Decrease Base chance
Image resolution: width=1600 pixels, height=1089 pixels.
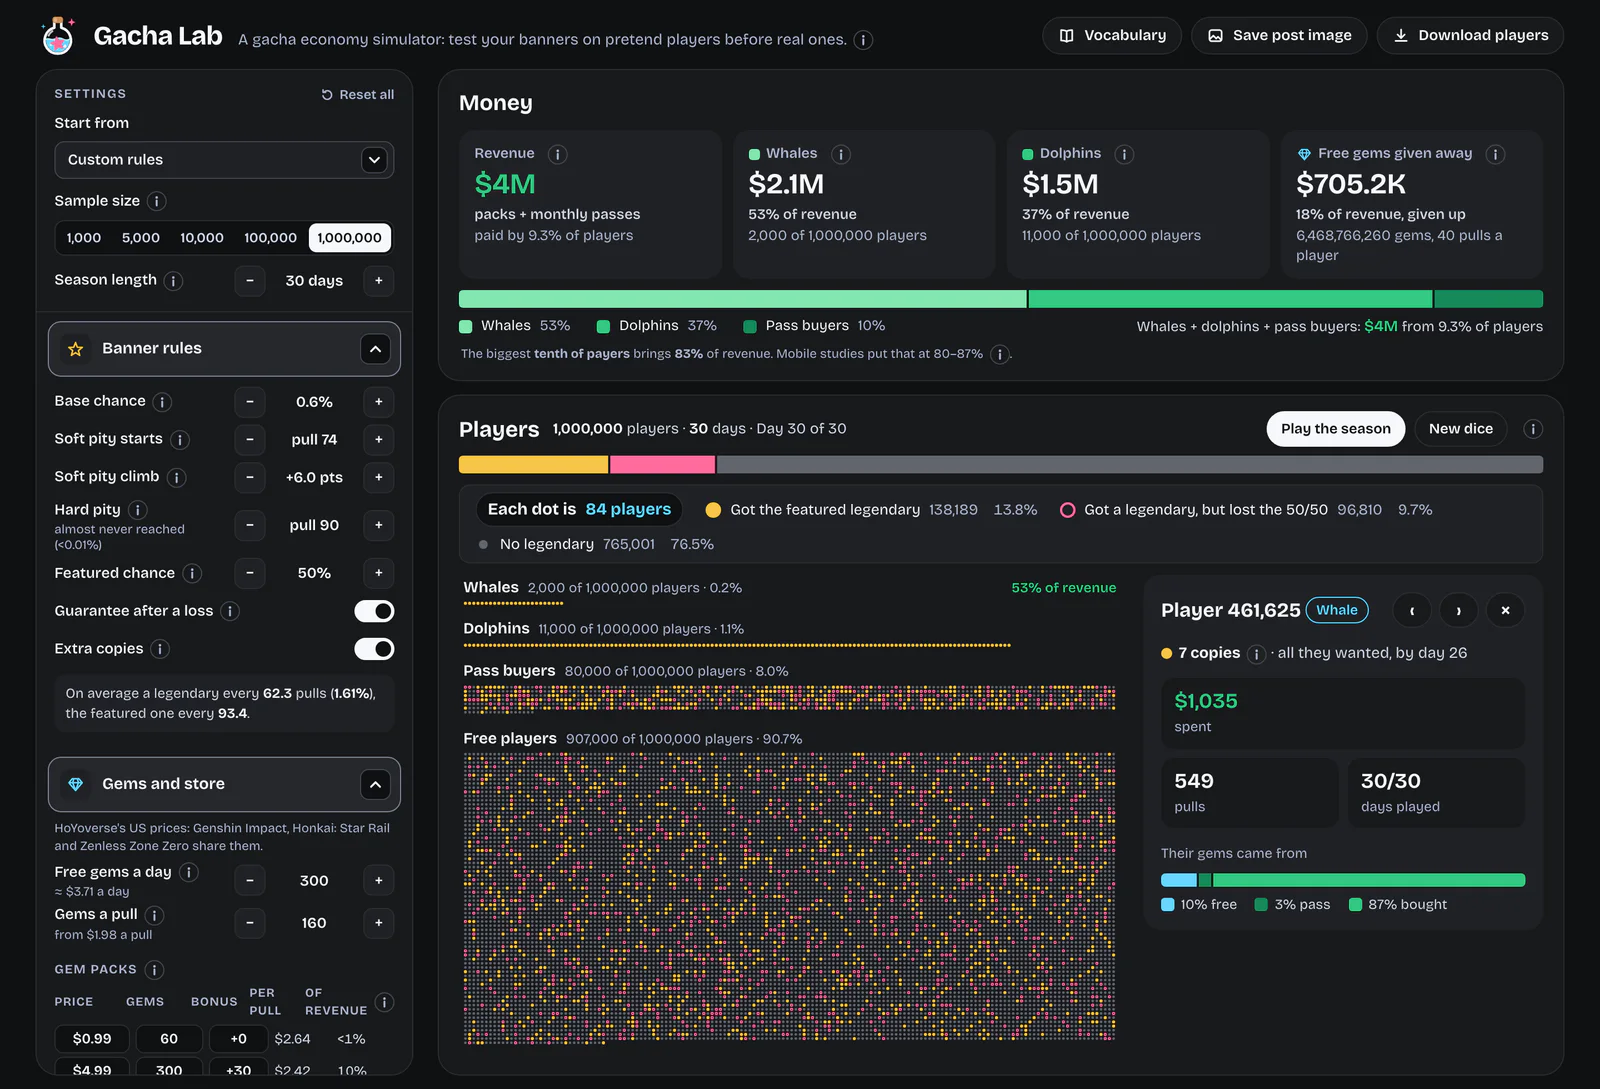(250, 402)
